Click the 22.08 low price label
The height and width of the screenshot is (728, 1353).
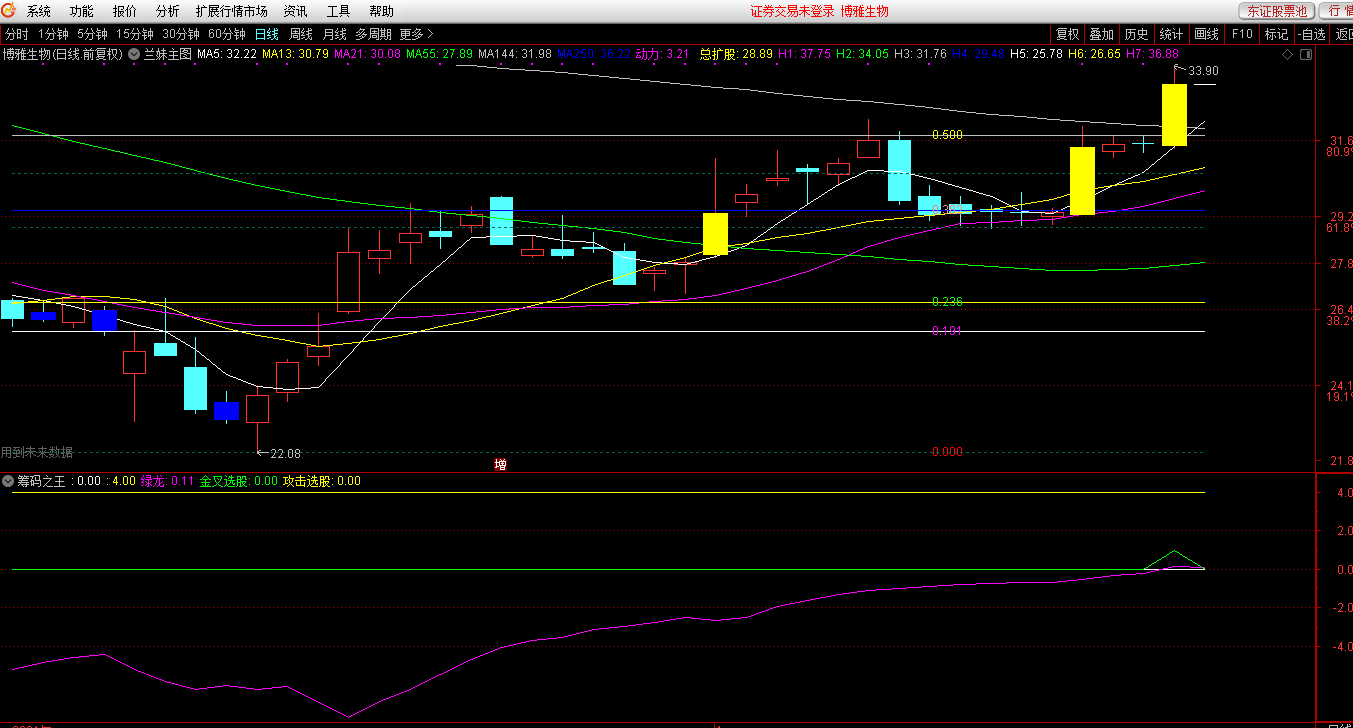click(285, 454)
